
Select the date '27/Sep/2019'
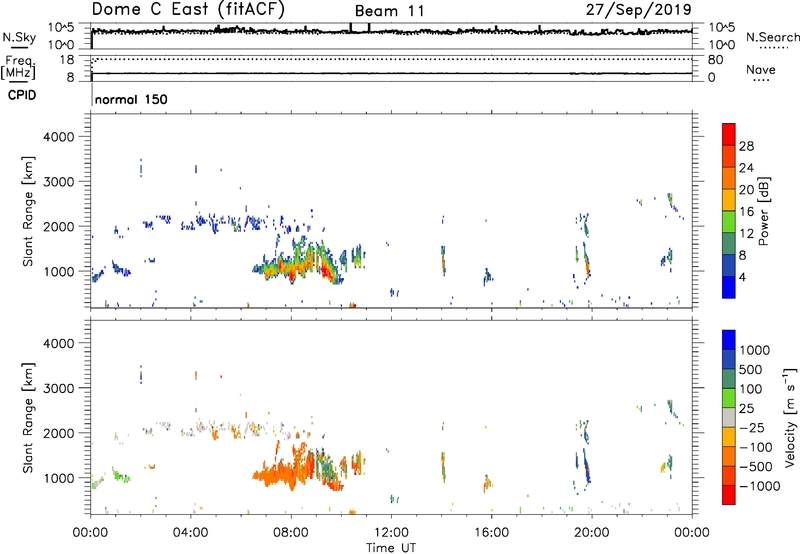pos(638,9)
